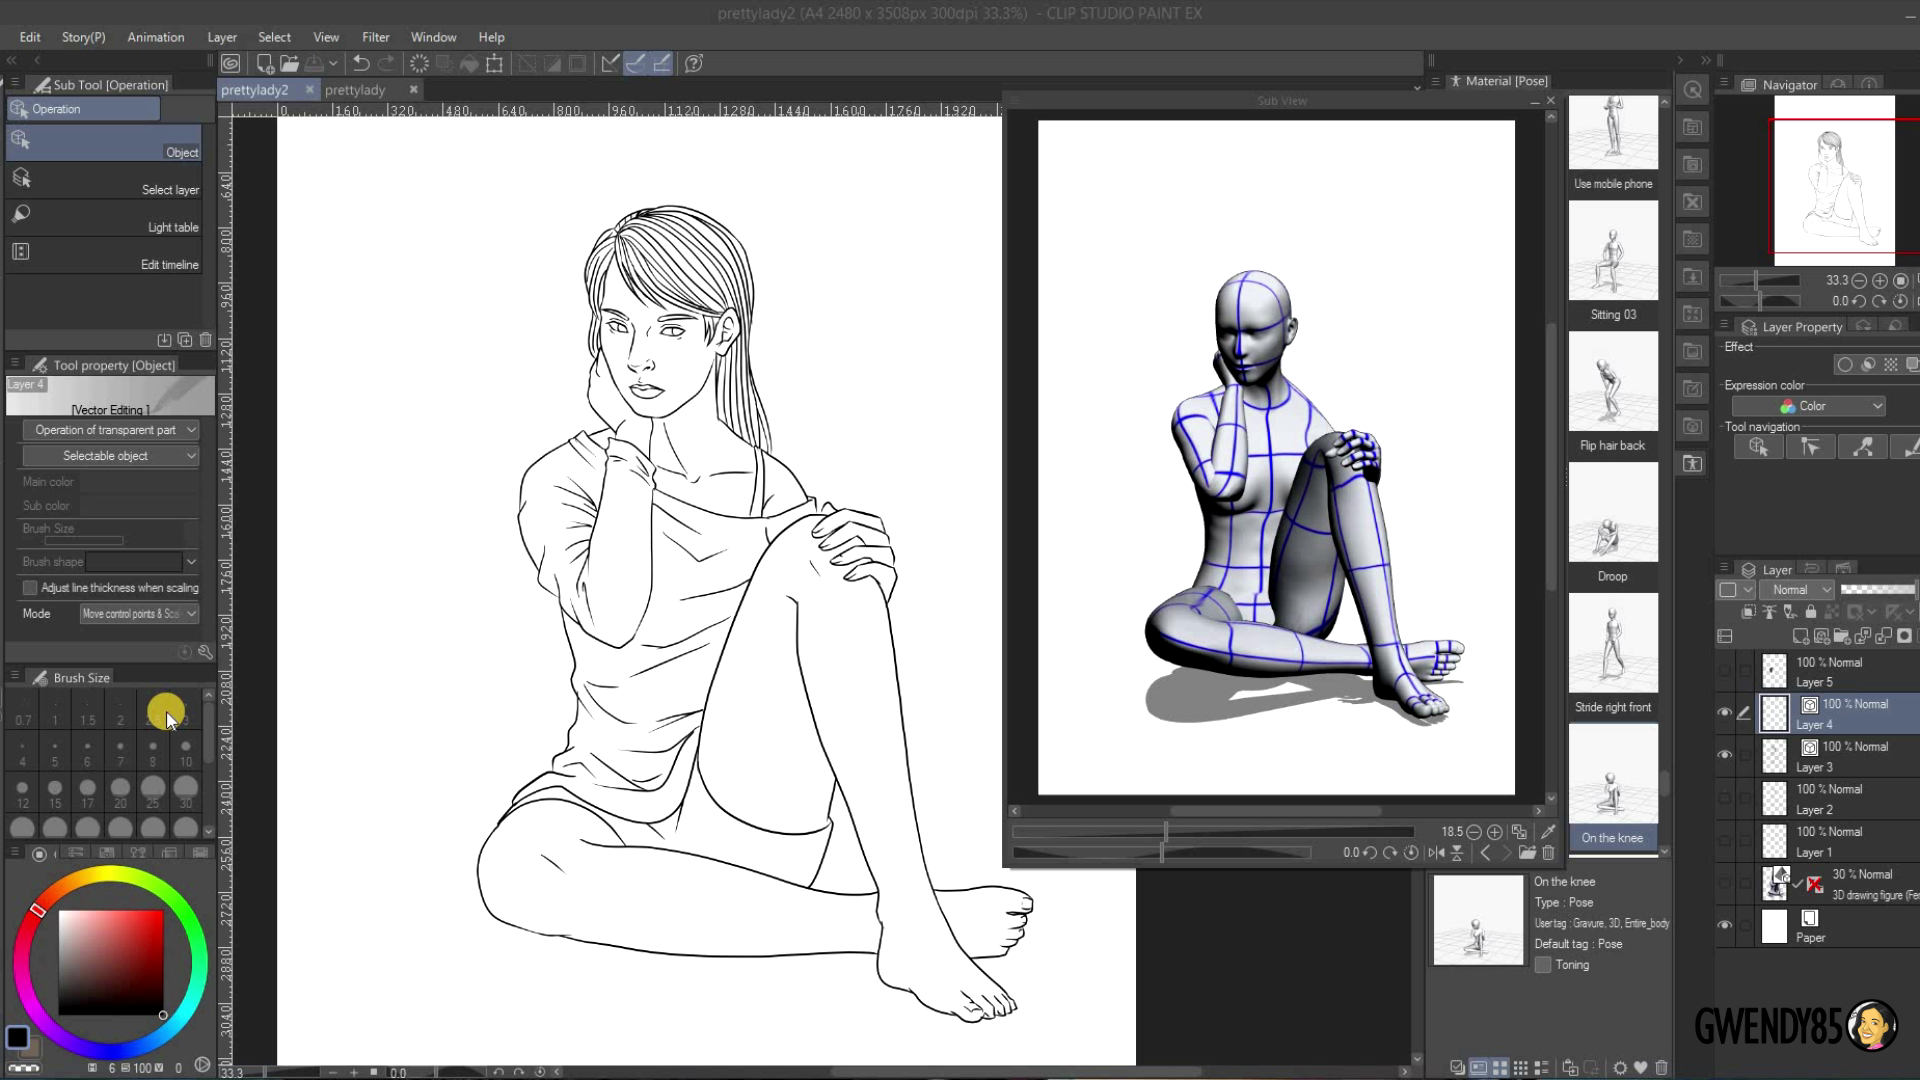Open the layer blending mode Normal dropdown
Viewport: 1920px width, 1080px height.
click(1796, 590)
